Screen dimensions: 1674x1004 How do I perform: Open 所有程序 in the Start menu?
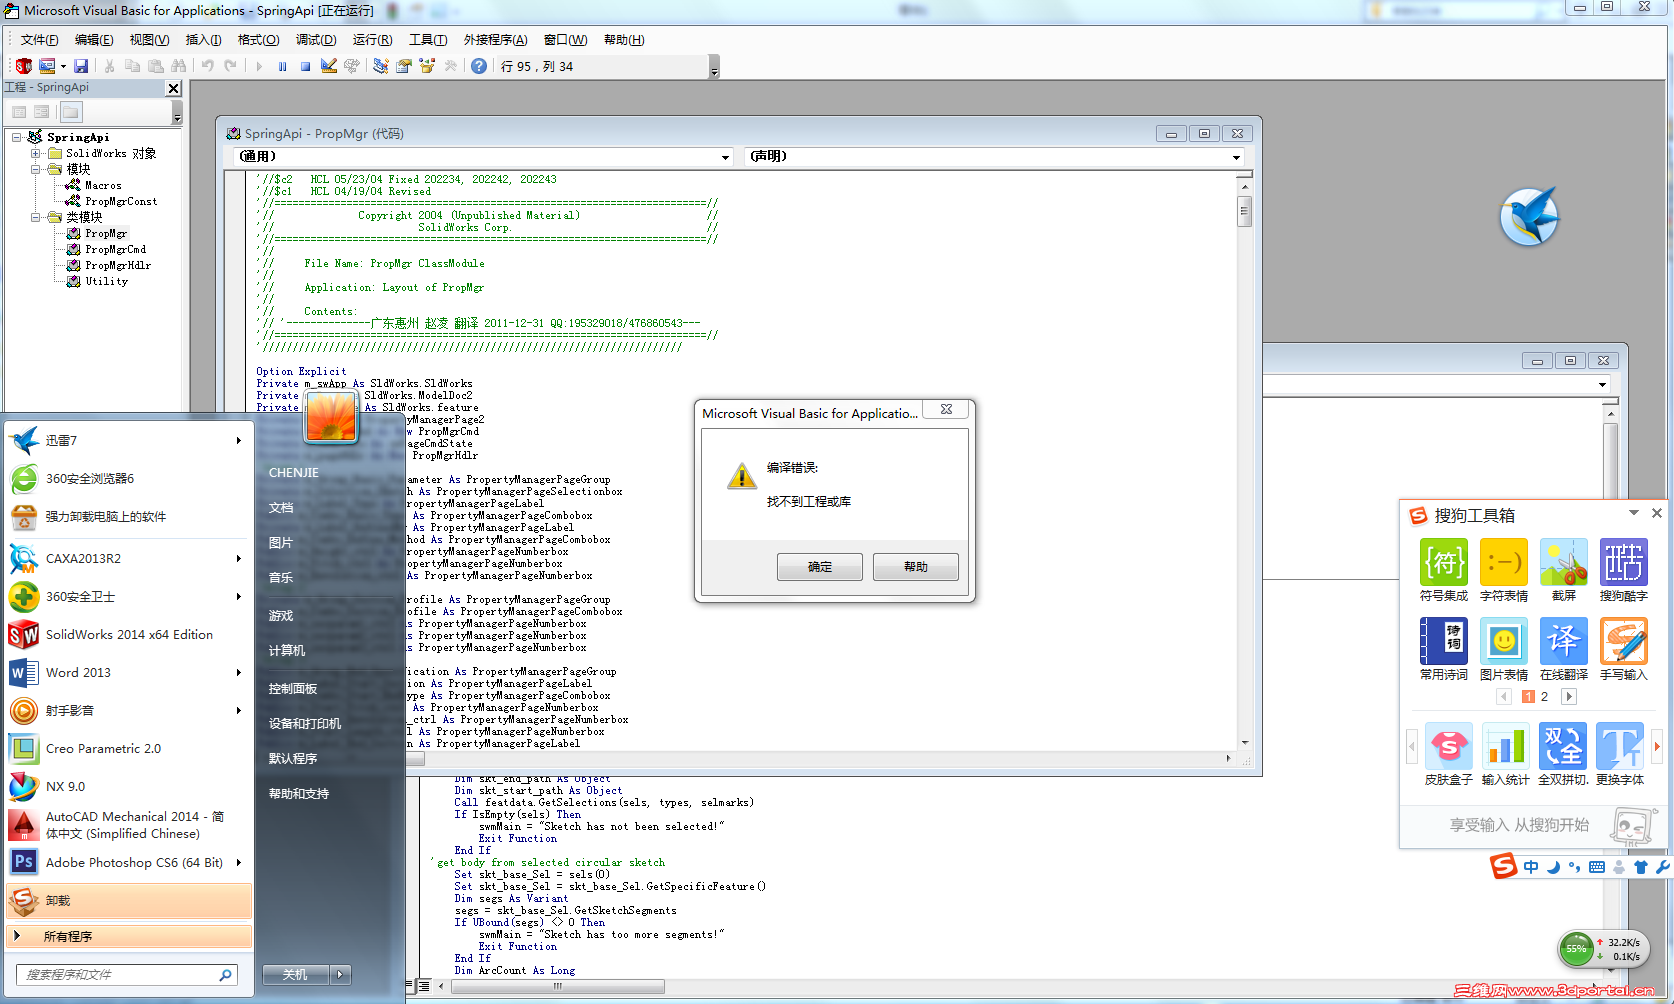click(129, 937)
